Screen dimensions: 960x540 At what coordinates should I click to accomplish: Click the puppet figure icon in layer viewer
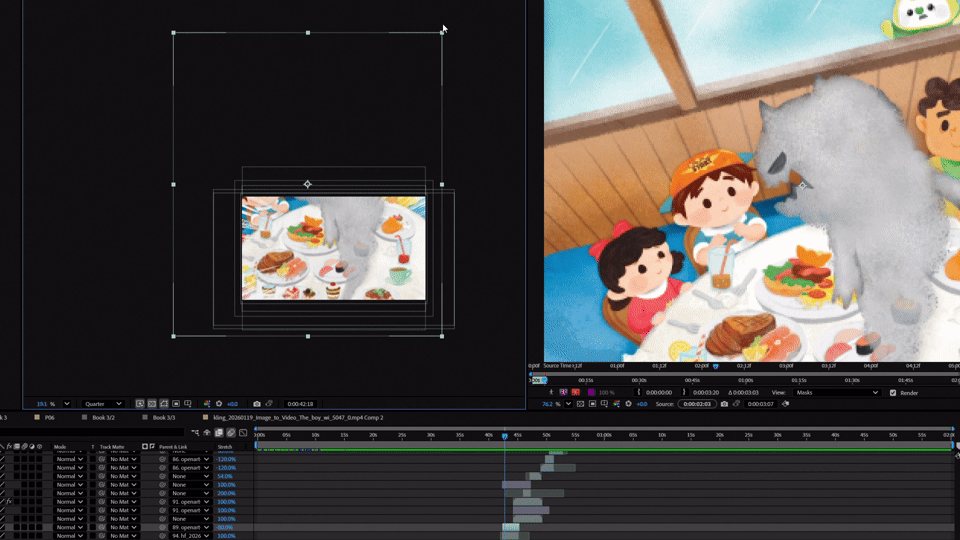(551, 392)
